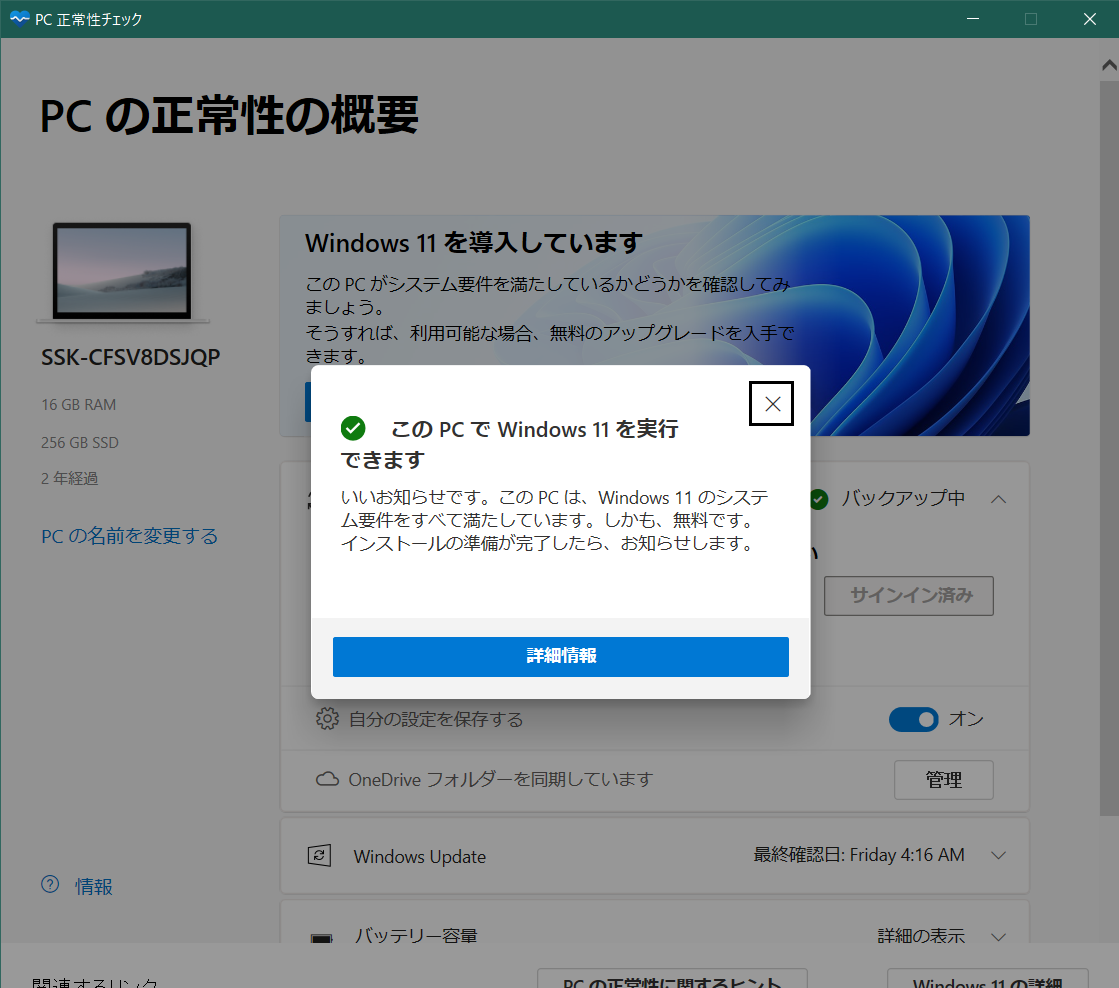Expand the バッテリー容量 section chevron
Viewport: 1119px width, 988px height.
998,937
